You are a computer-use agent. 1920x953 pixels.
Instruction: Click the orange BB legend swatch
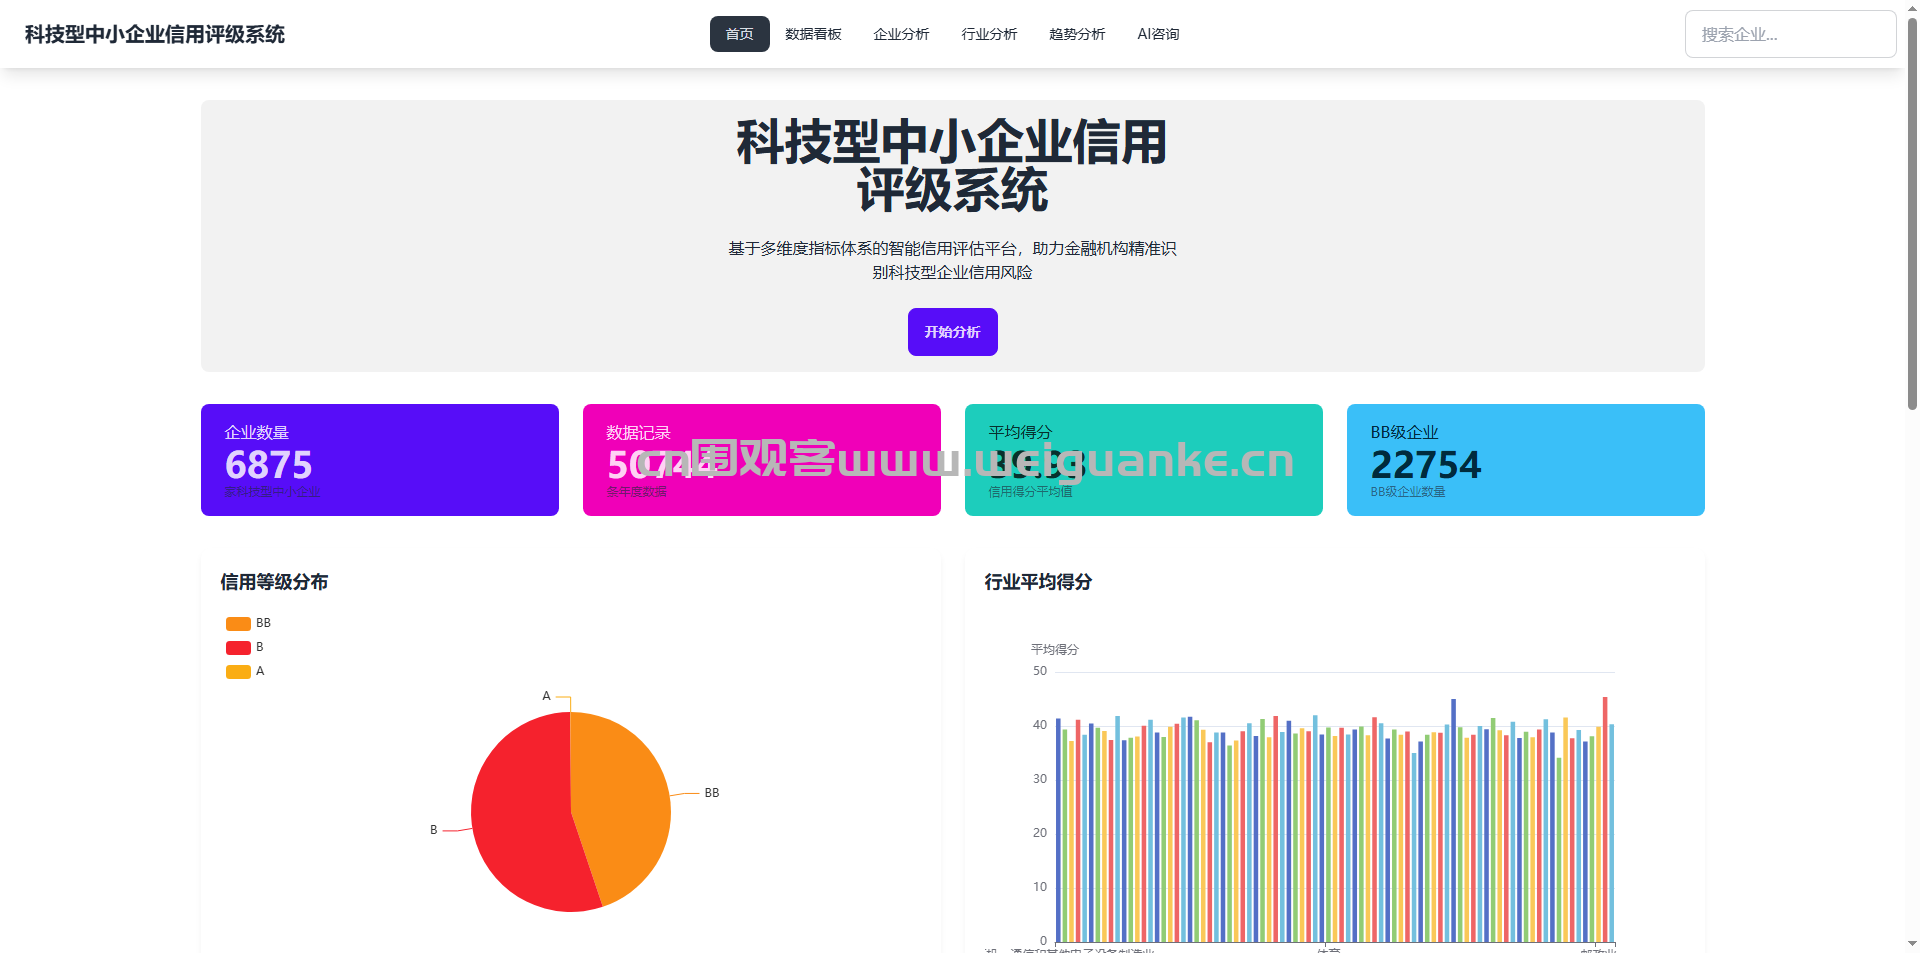238,624
